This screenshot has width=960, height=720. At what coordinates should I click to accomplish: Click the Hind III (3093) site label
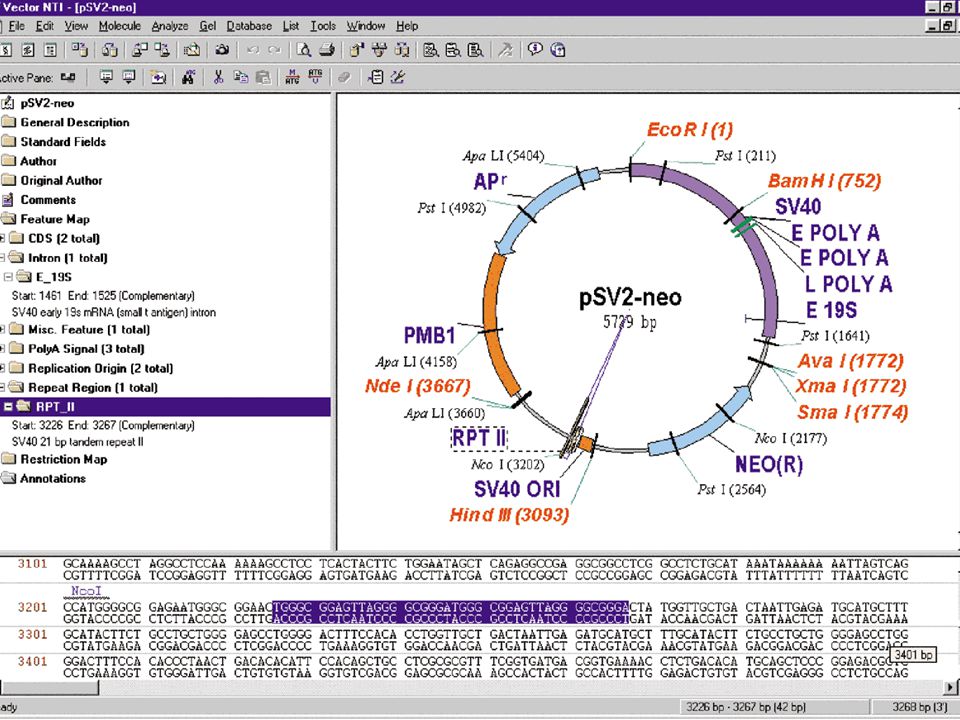(x=509, y=515)
